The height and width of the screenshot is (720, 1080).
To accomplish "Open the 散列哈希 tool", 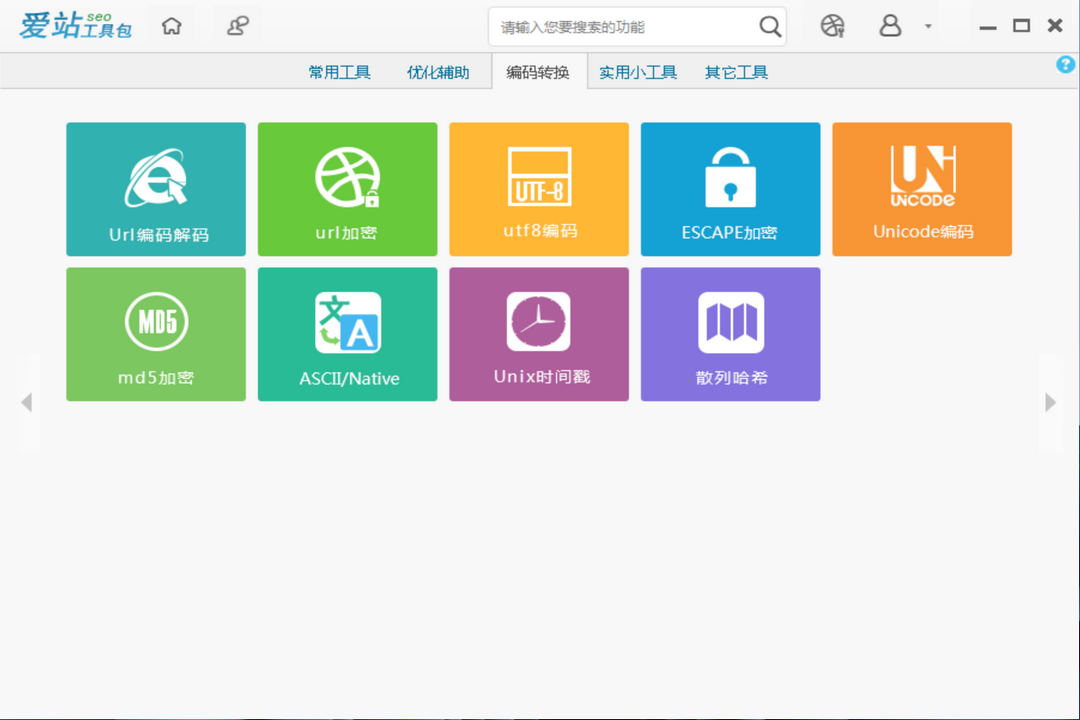I will [x=730, y=333].
